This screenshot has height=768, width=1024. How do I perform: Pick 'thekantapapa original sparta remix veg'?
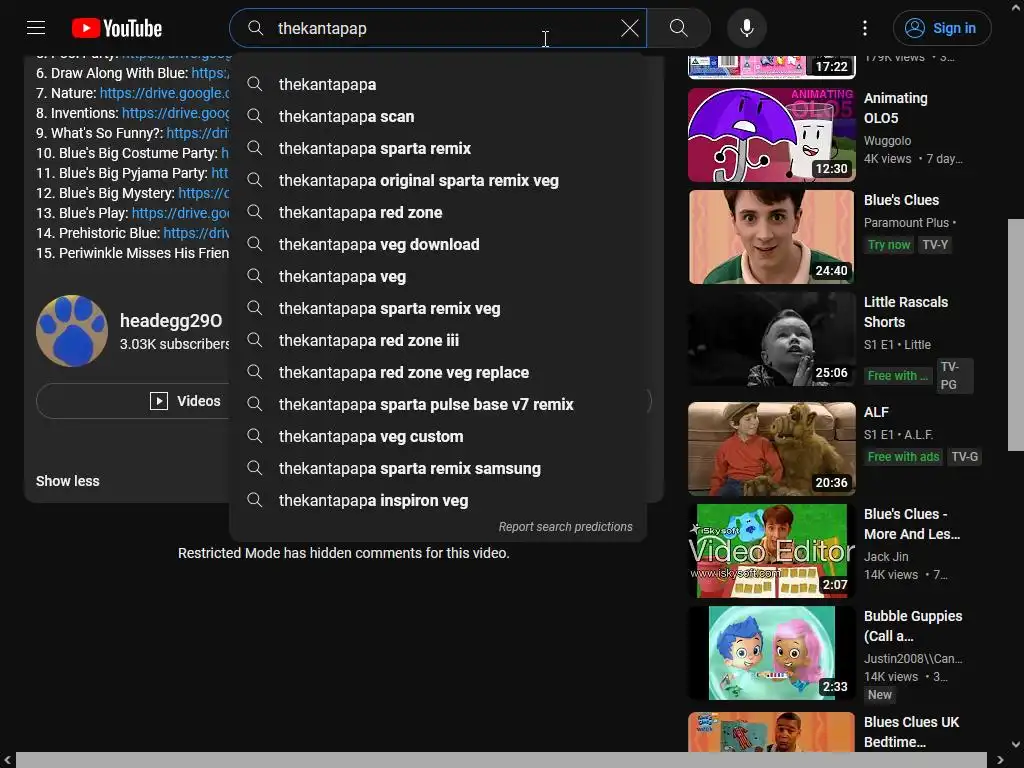(438, 180)
